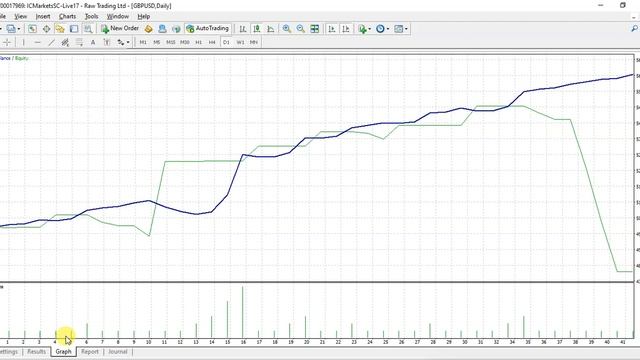Expand the Periods dropdown arrow

[x=388, y=29]
